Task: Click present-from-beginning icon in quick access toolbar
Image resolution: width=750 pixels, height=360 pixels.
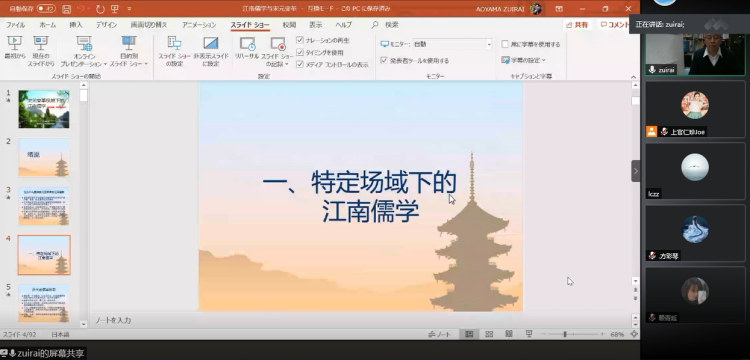Action: 115,9
